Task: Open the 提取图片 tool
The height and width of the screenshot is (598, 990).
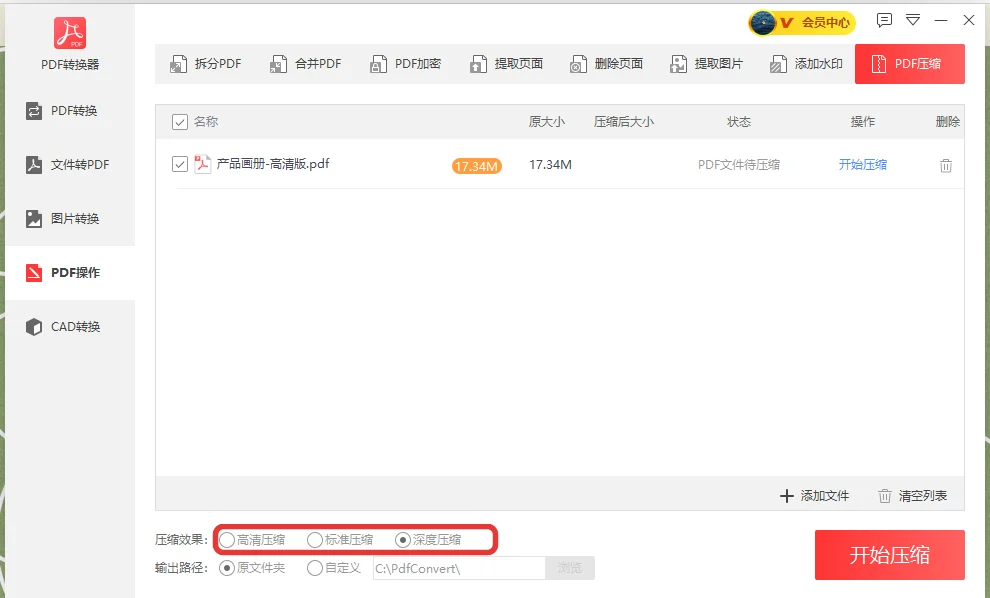Action: [x=706, y=64]
